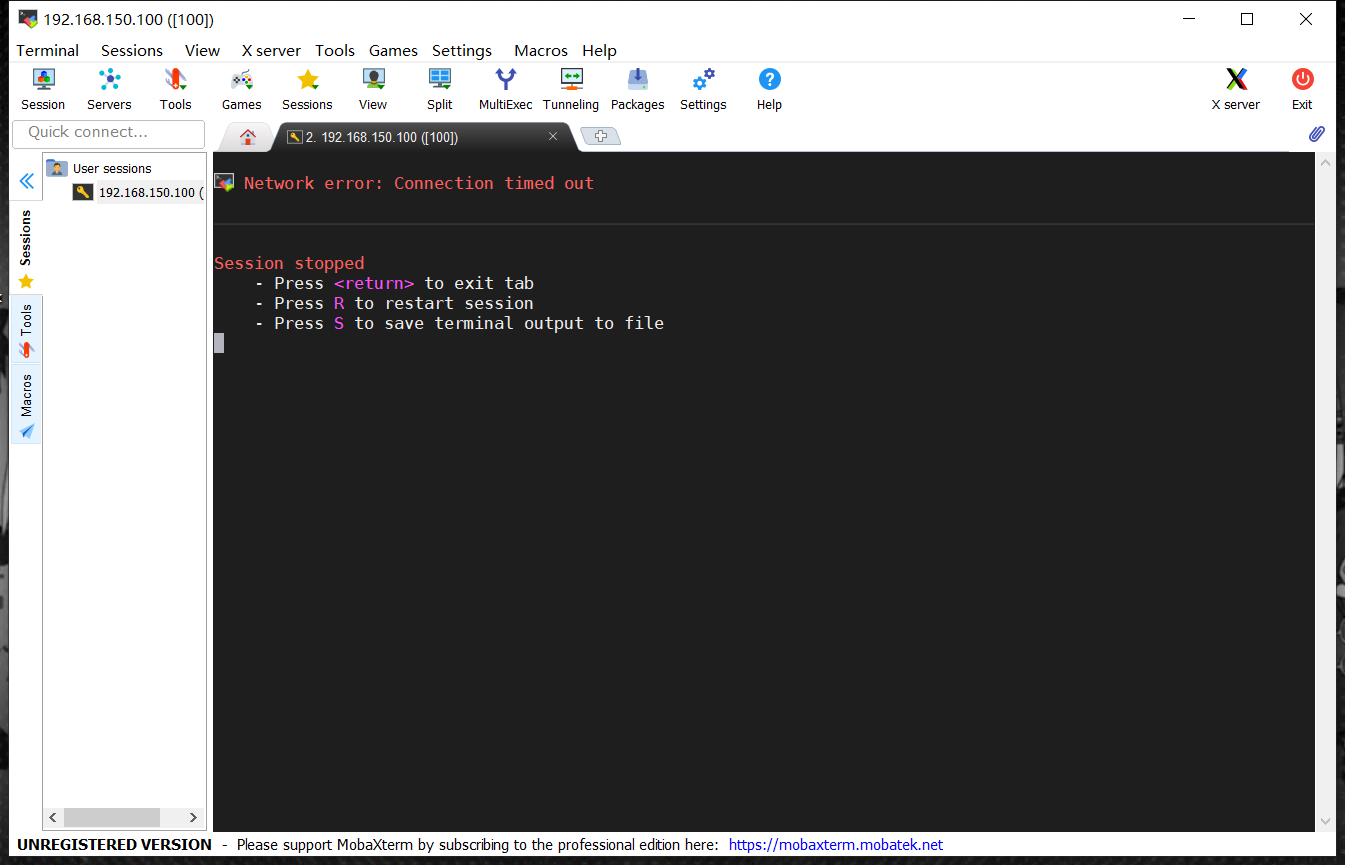Open a new terminal tab with the plus button
1345x865 pixels.
pos(600,136)
